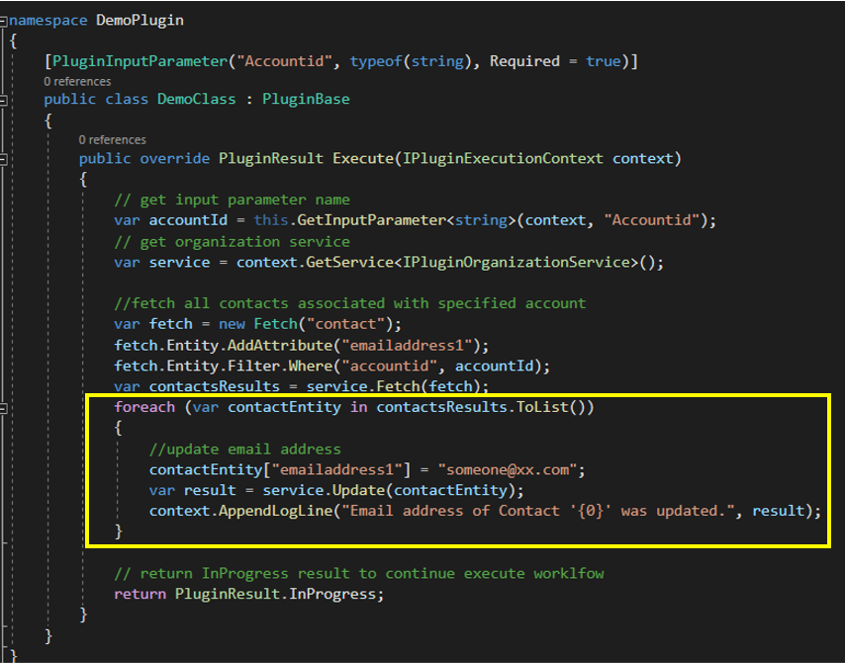
Task: Collapse the DemoClass class region
Action: tap(4, 100)
